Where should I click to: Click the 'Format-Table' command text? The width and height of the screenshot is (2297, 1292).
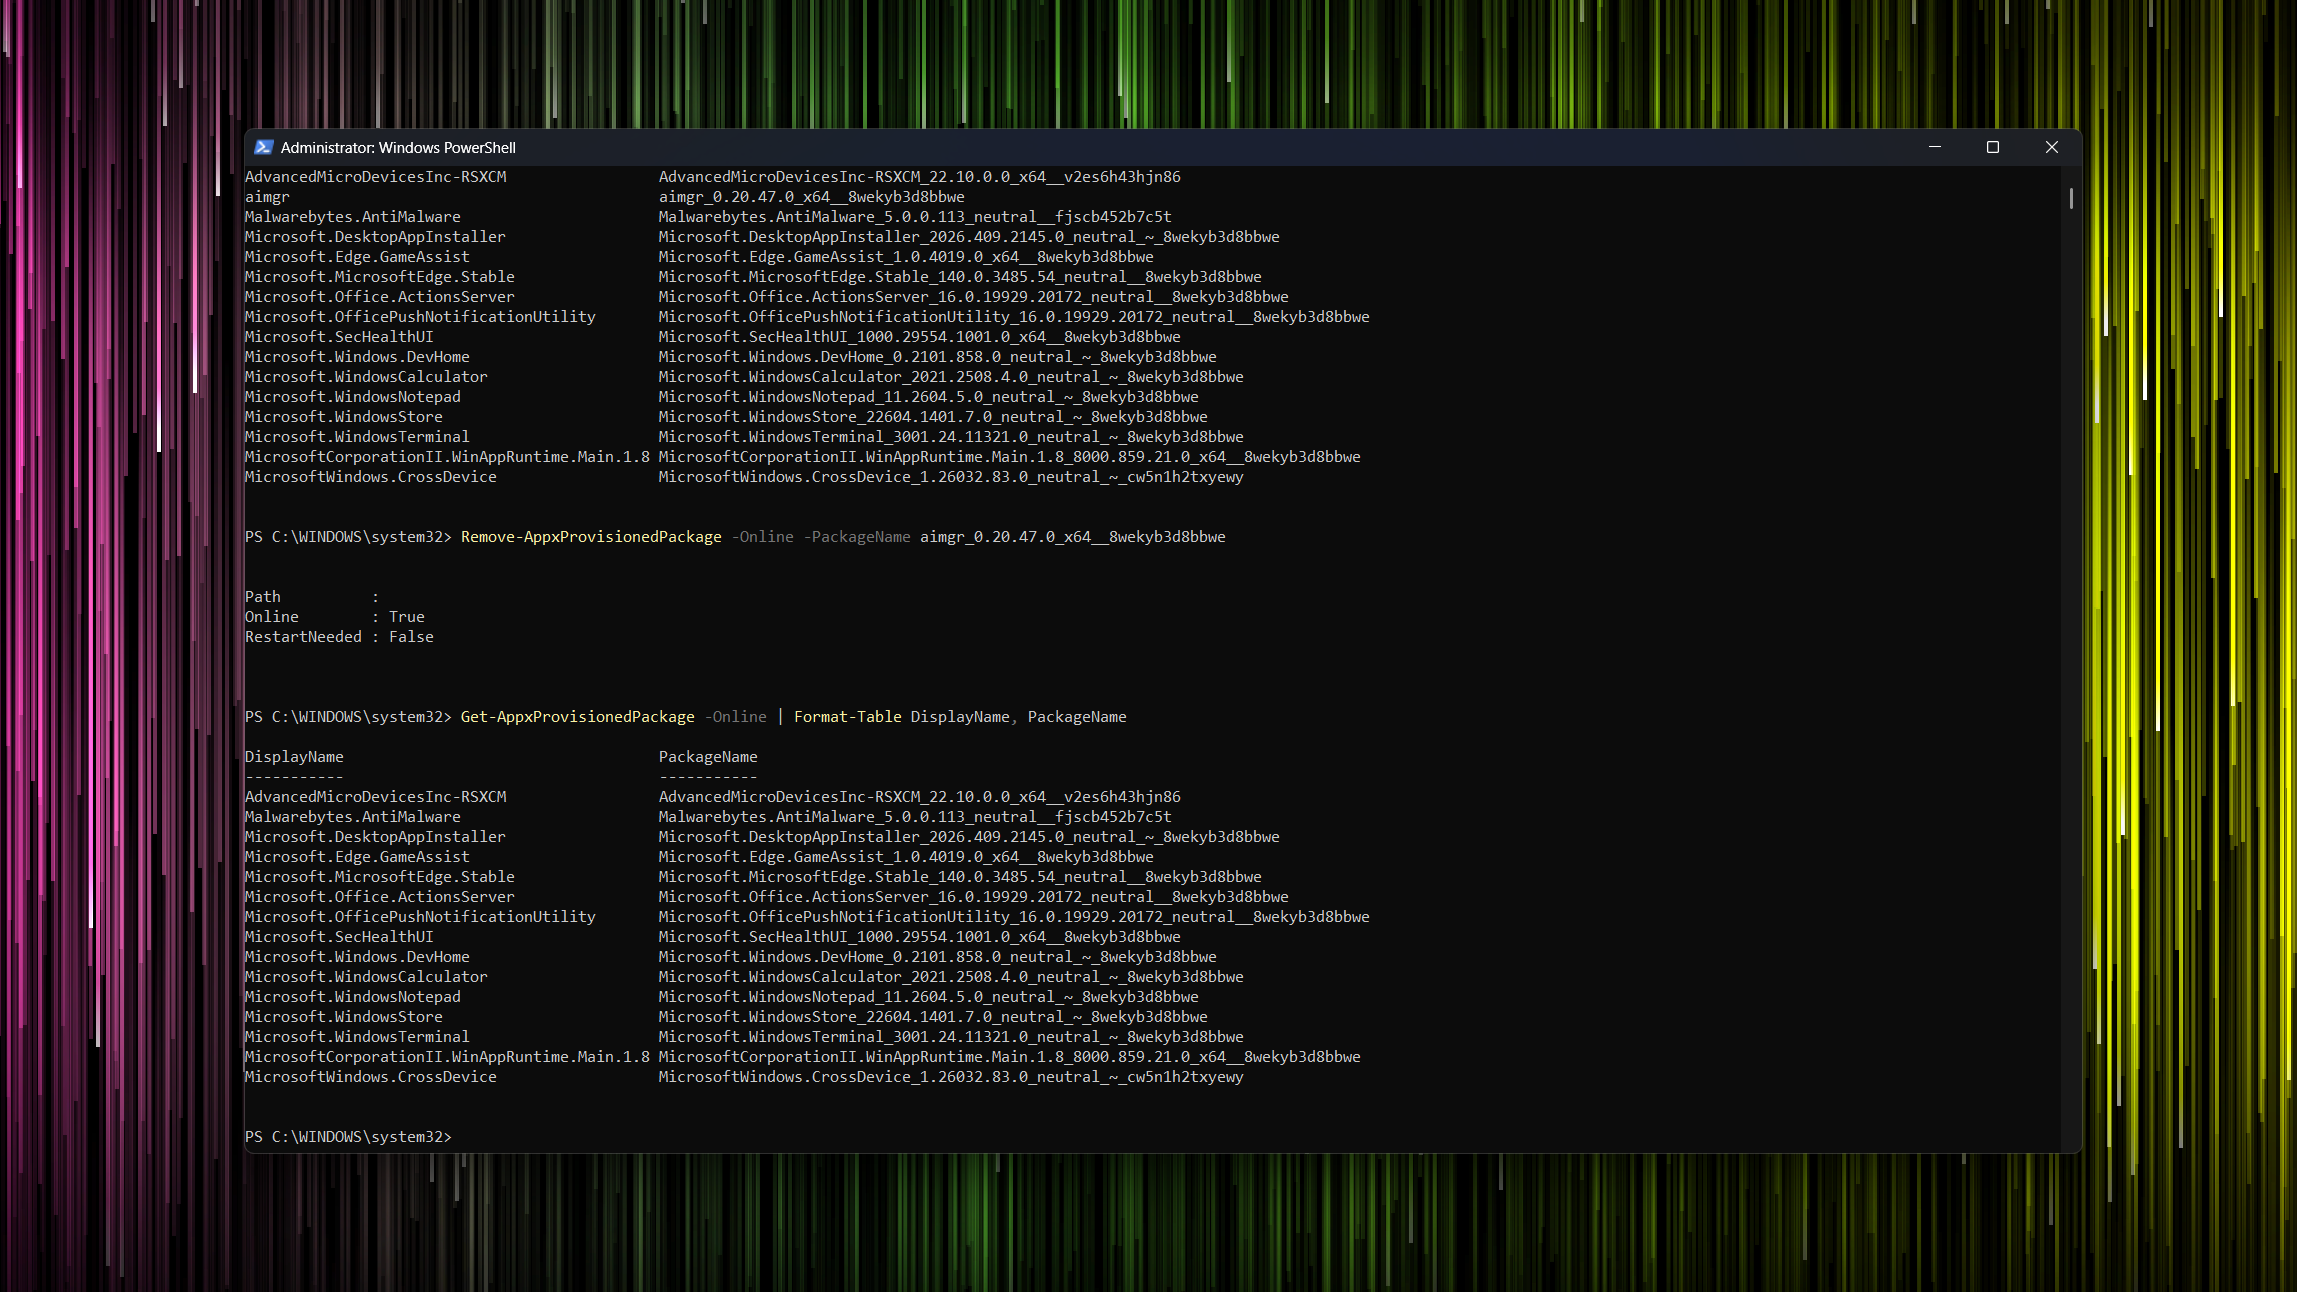(x=847, y=717)
